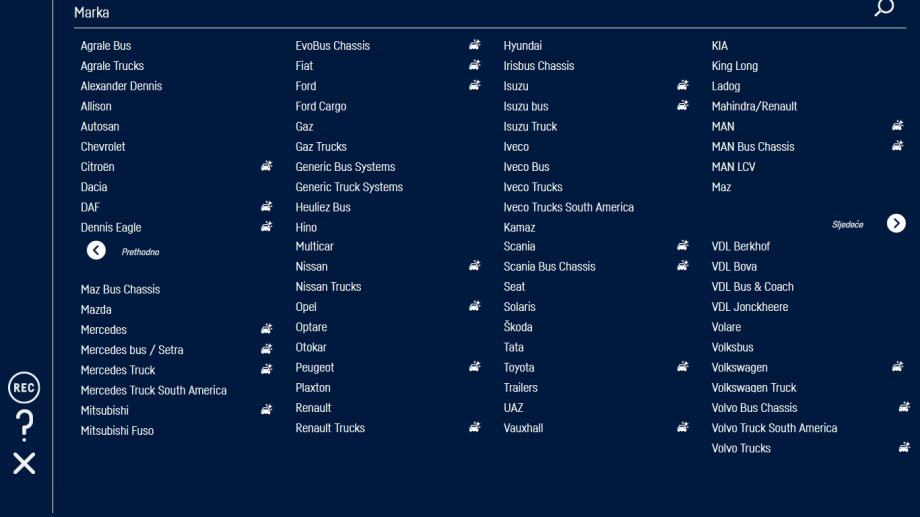This screenshot has width=920, height=517.
Task: Choose Alexander Dennis brand
Action: click(x=121, y=86)
